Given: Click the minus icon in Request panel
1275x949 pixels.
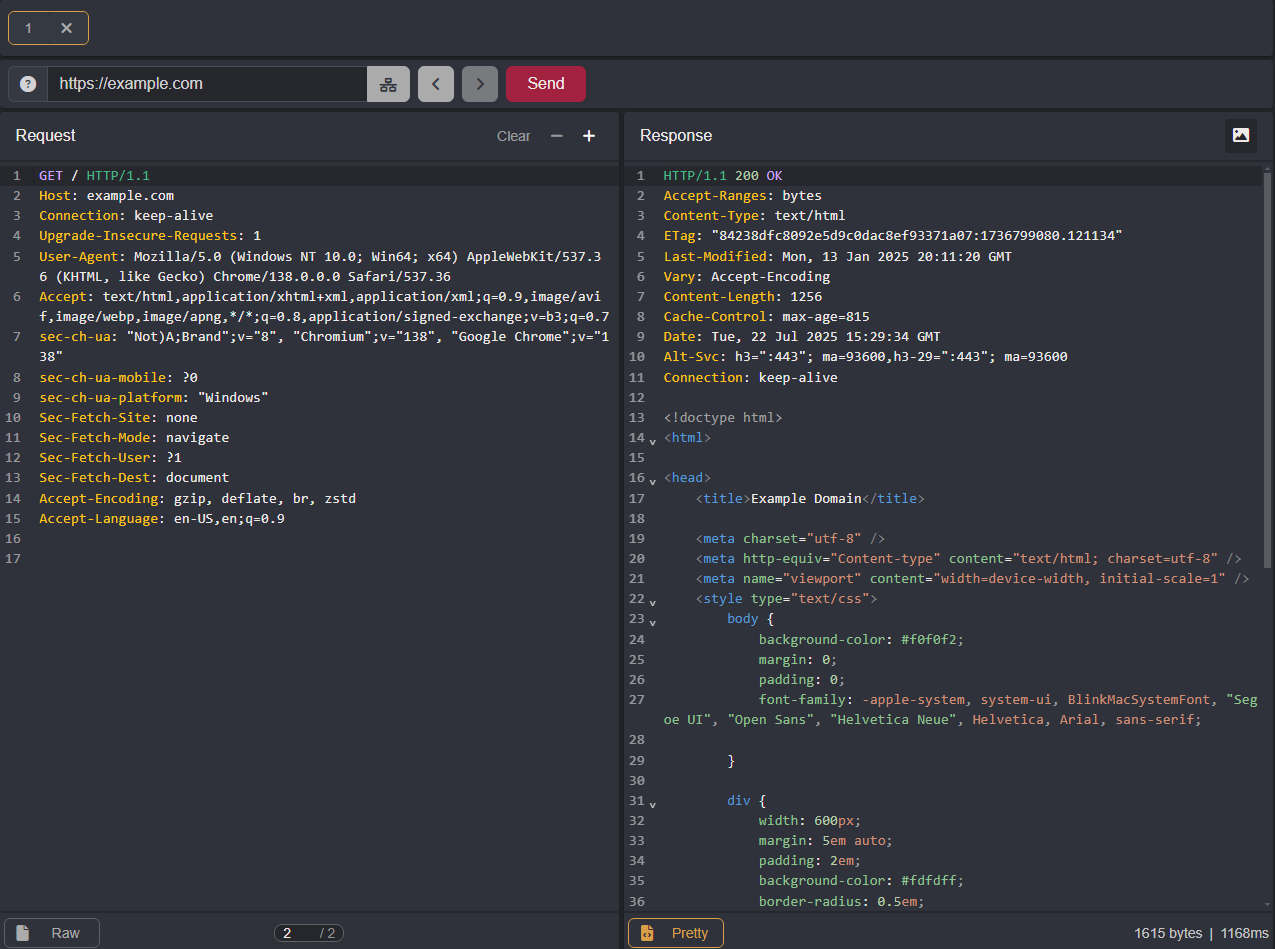Looking at the screenshot, I should (x=557, y=136).
